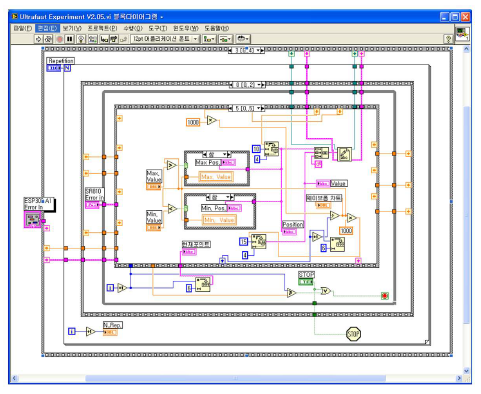Open the 파일(F) menu
Screen dimensions: 481x394
[x=22, y=28]
